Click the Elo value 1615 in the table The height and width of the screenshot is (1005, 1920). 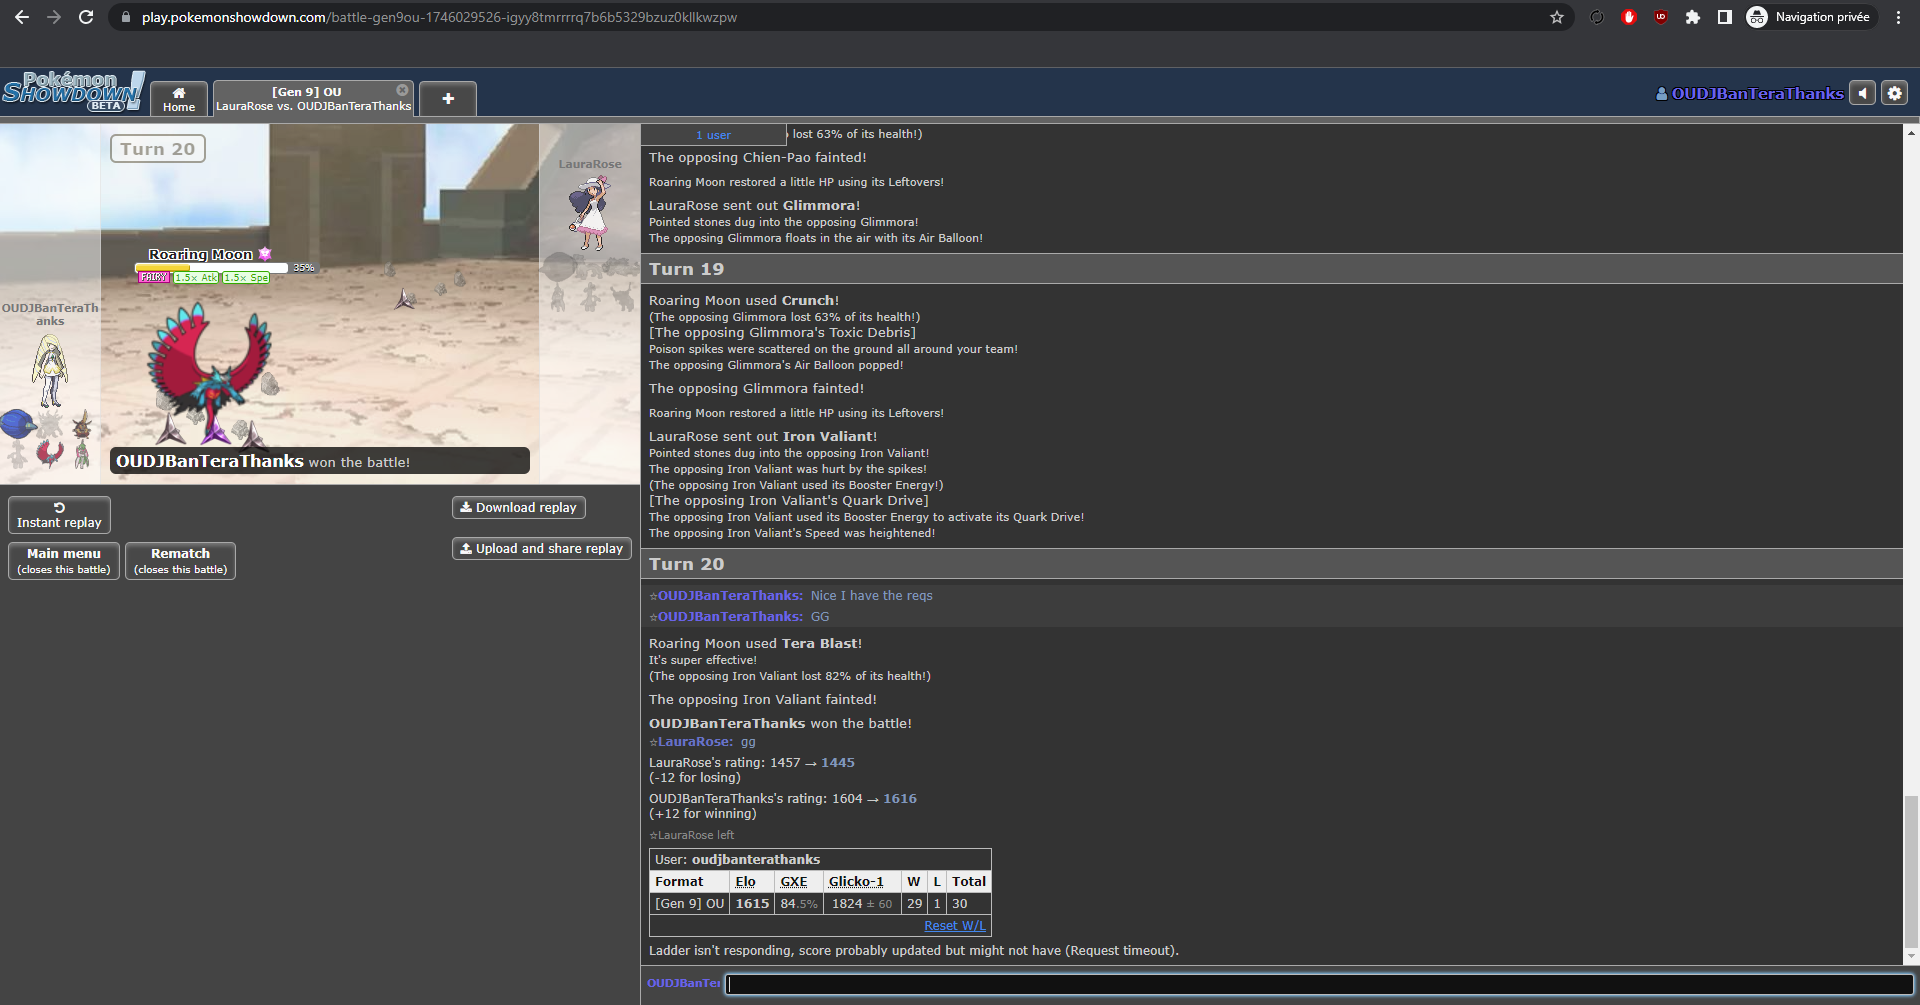coord(752,904)
